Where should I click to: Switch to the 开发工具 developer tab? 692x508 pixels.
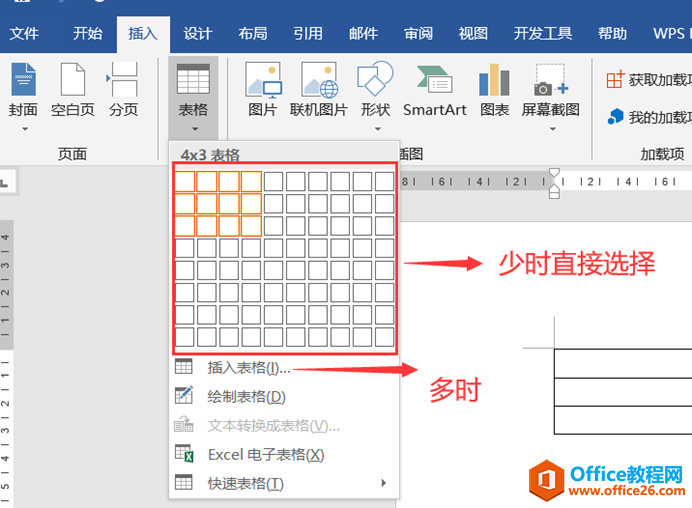click(543, 34)
